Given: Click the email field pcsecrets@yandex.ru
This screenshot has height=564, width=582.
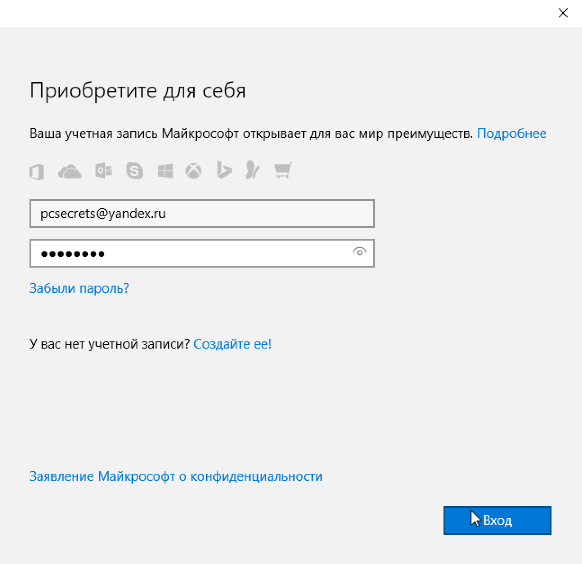Looking at the screenshot, I should (202, 213).
